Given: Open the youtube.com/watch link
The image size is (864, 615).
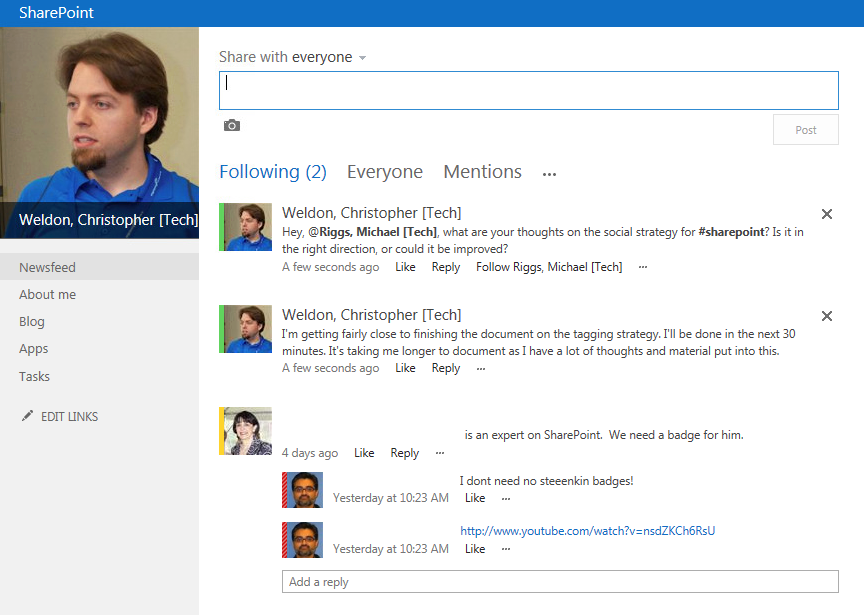Looking at the screenshot, I should [587, 531].
